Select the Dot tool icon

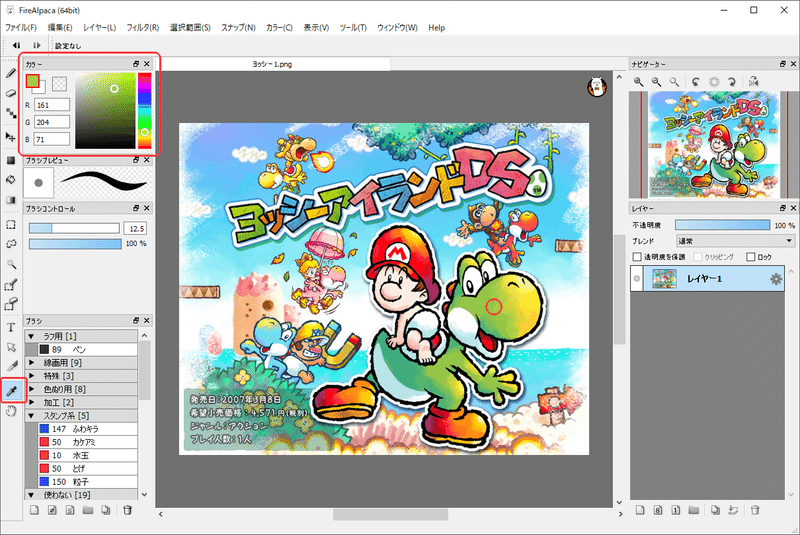point(11,113)
